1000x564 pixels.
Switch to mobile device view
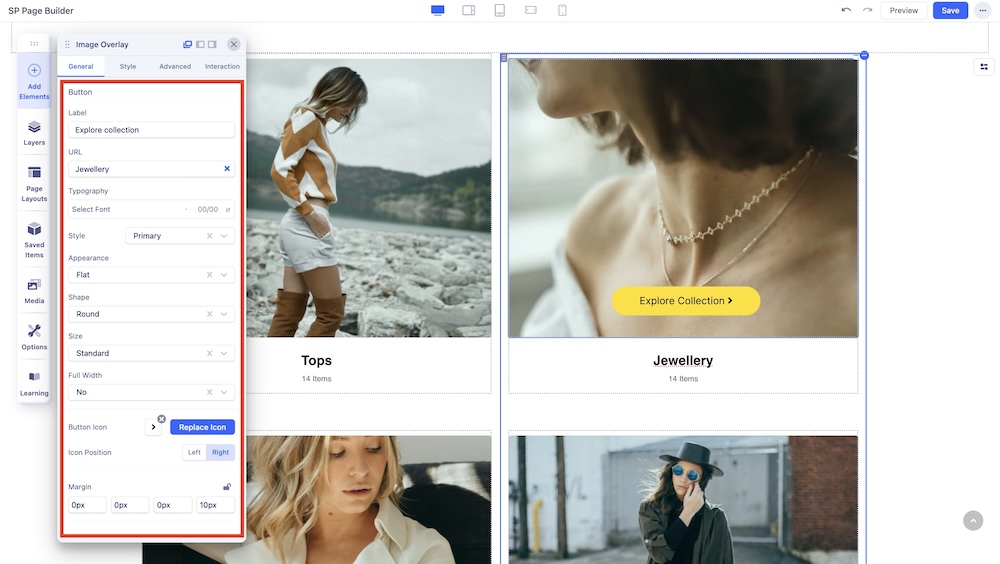(x=562, y=10)
